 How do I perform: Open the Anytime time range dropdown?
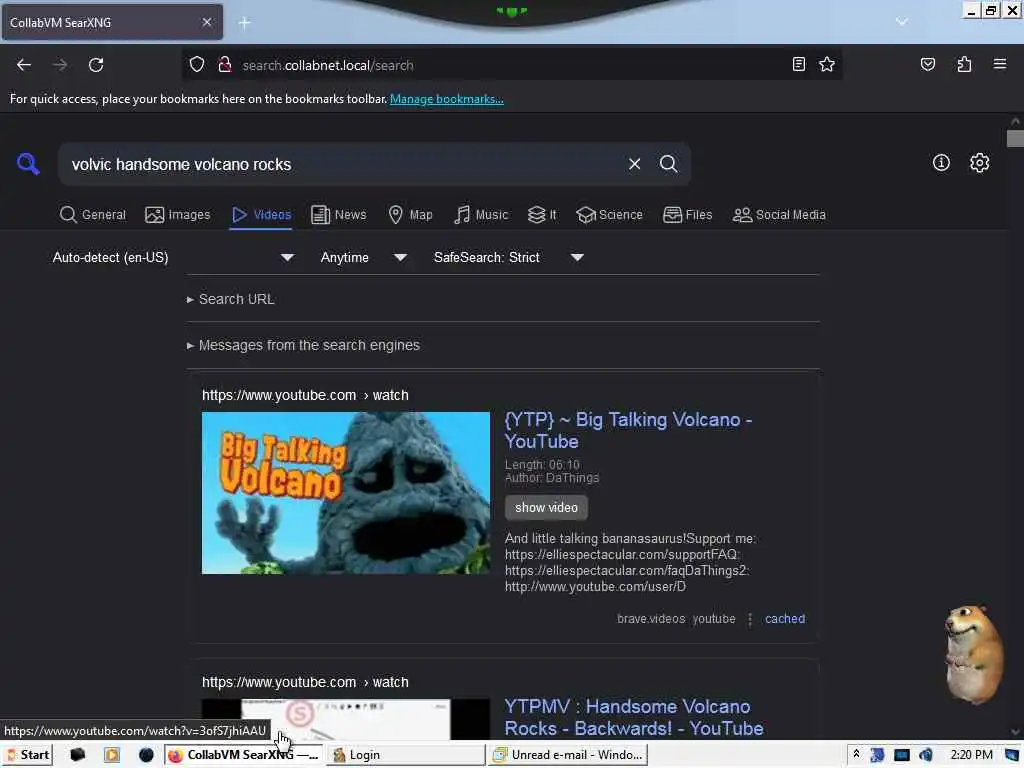pos(364,257)
